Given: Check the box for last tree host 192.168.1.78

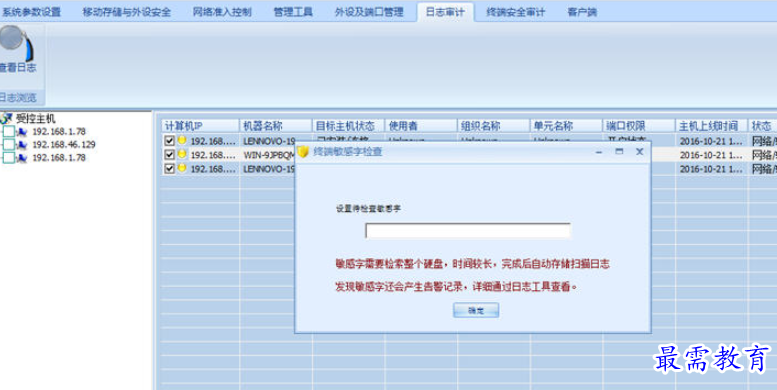Looking at the screenshot, I should pos(9,158).
